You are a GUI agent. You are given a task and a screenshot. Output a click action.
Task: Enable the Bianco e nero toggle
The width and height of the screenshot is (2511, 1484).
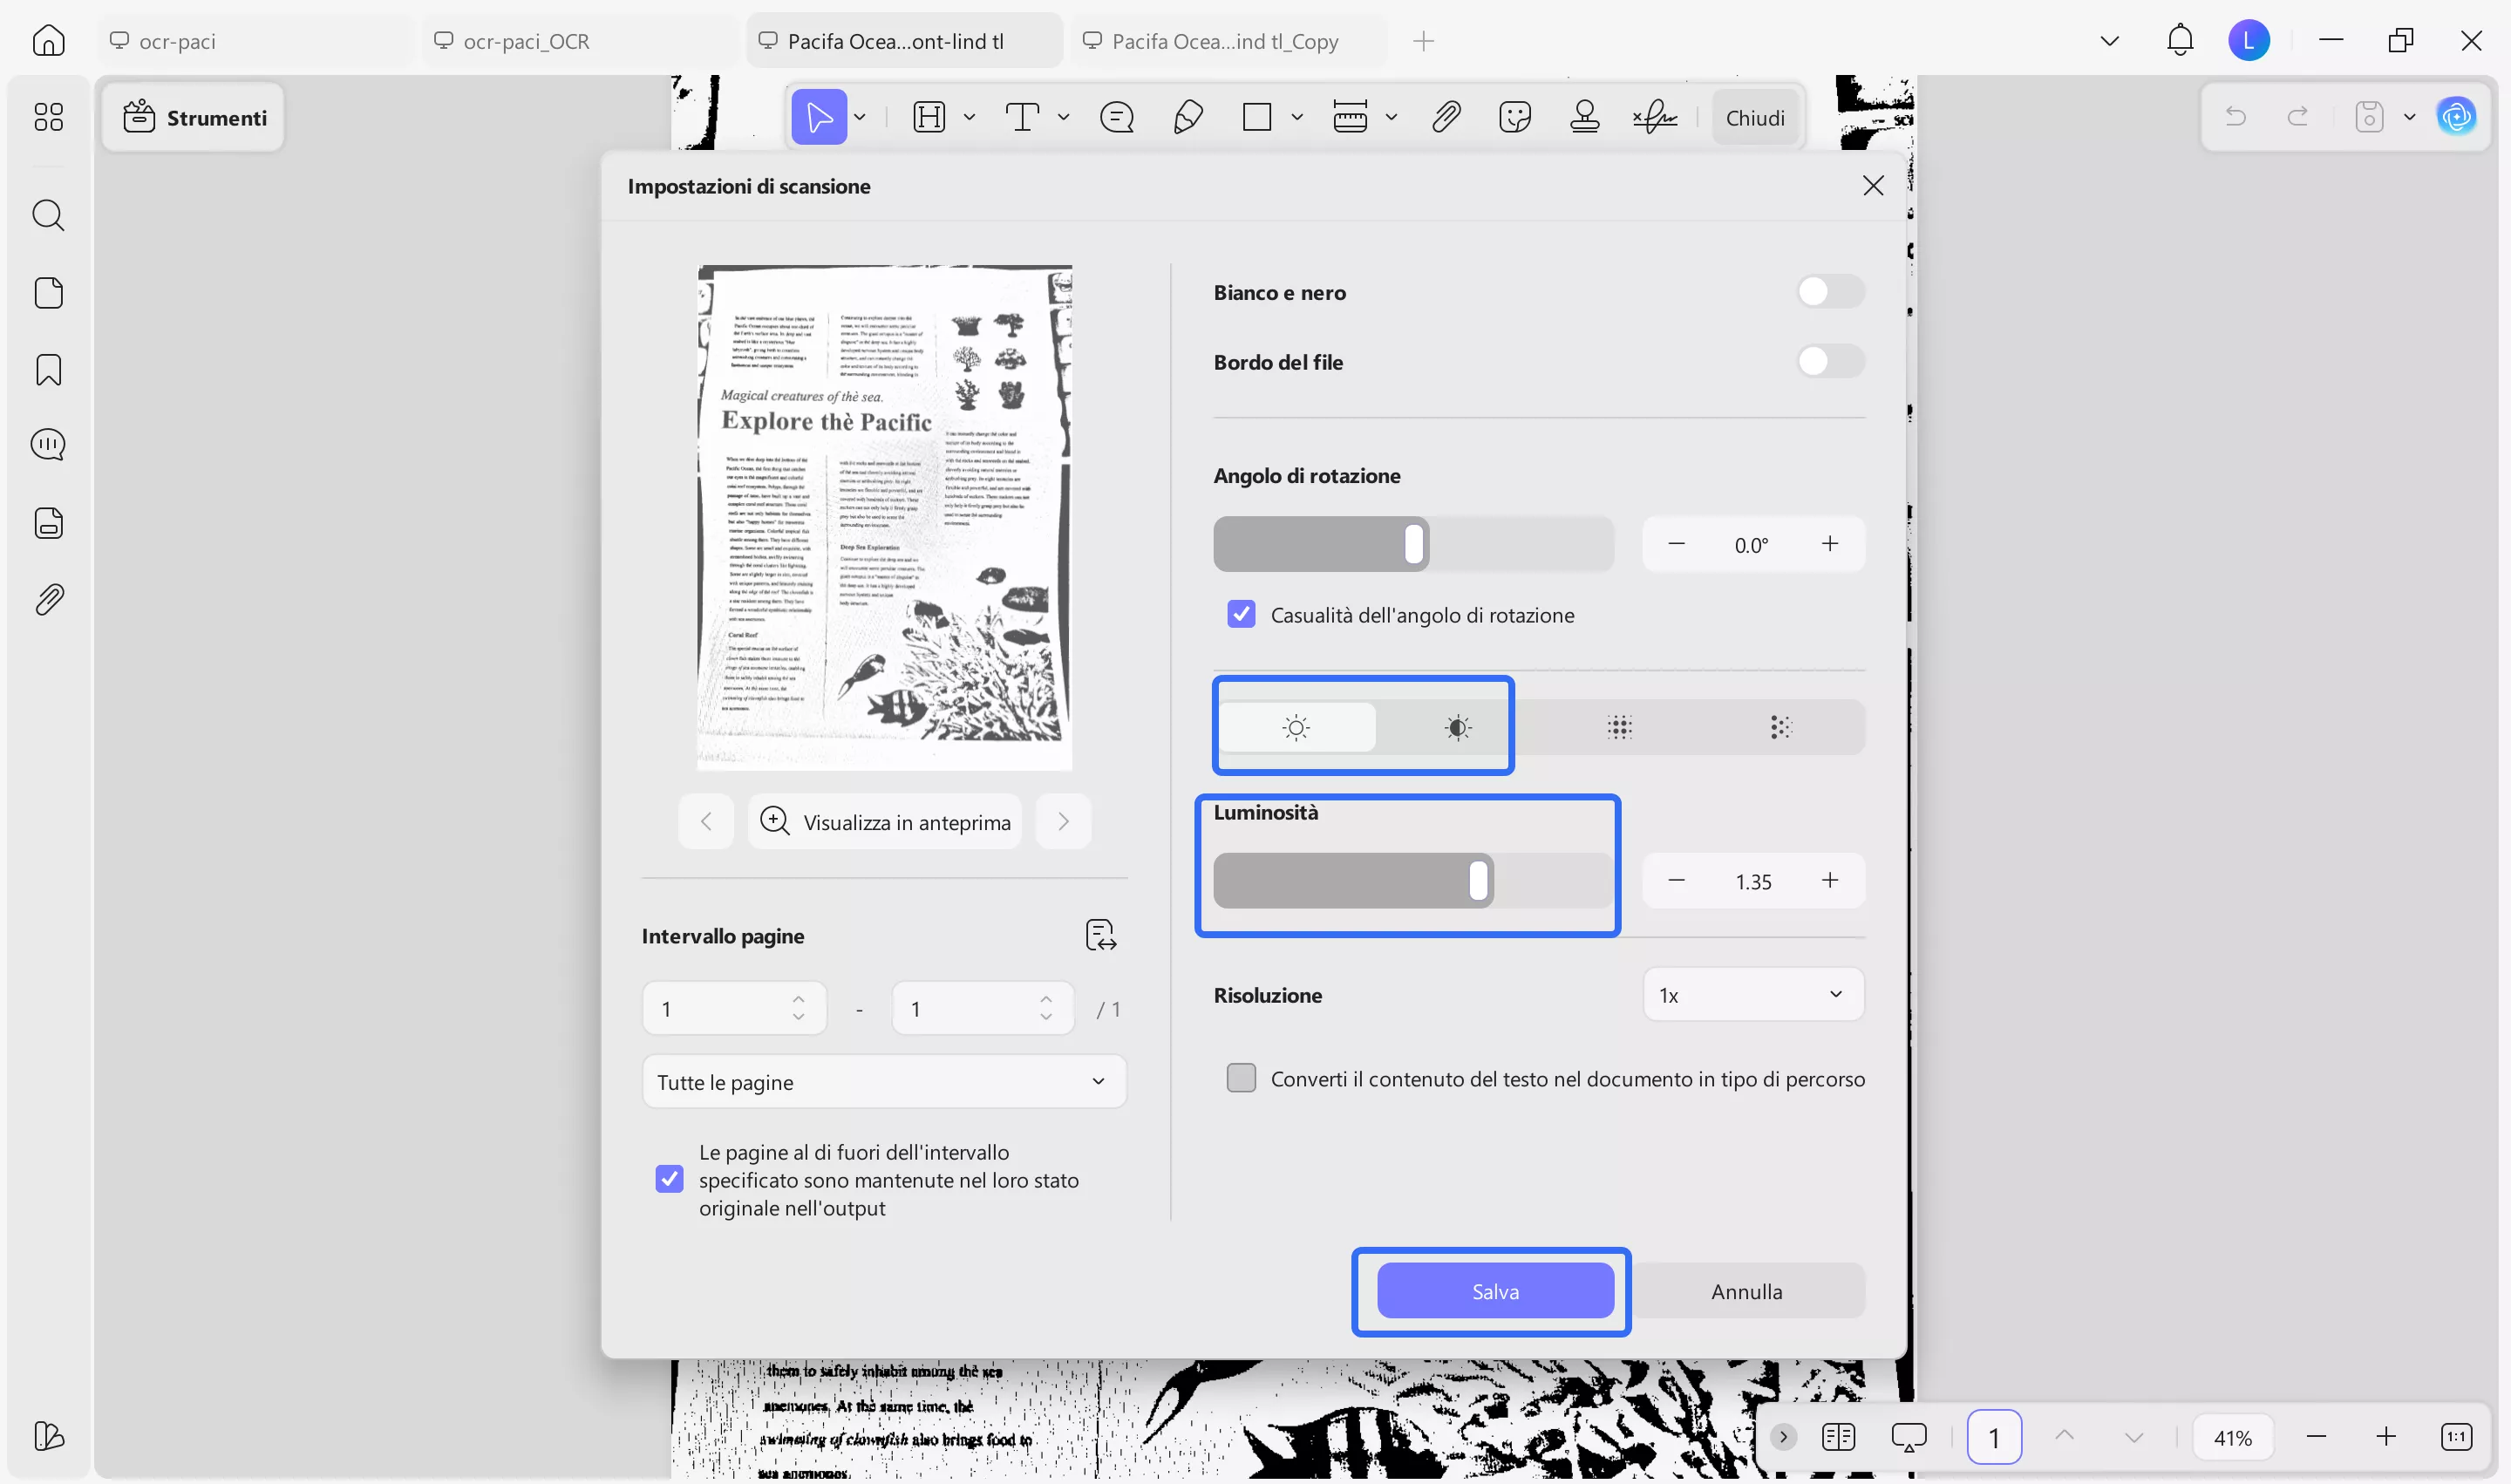point(1829,291)
